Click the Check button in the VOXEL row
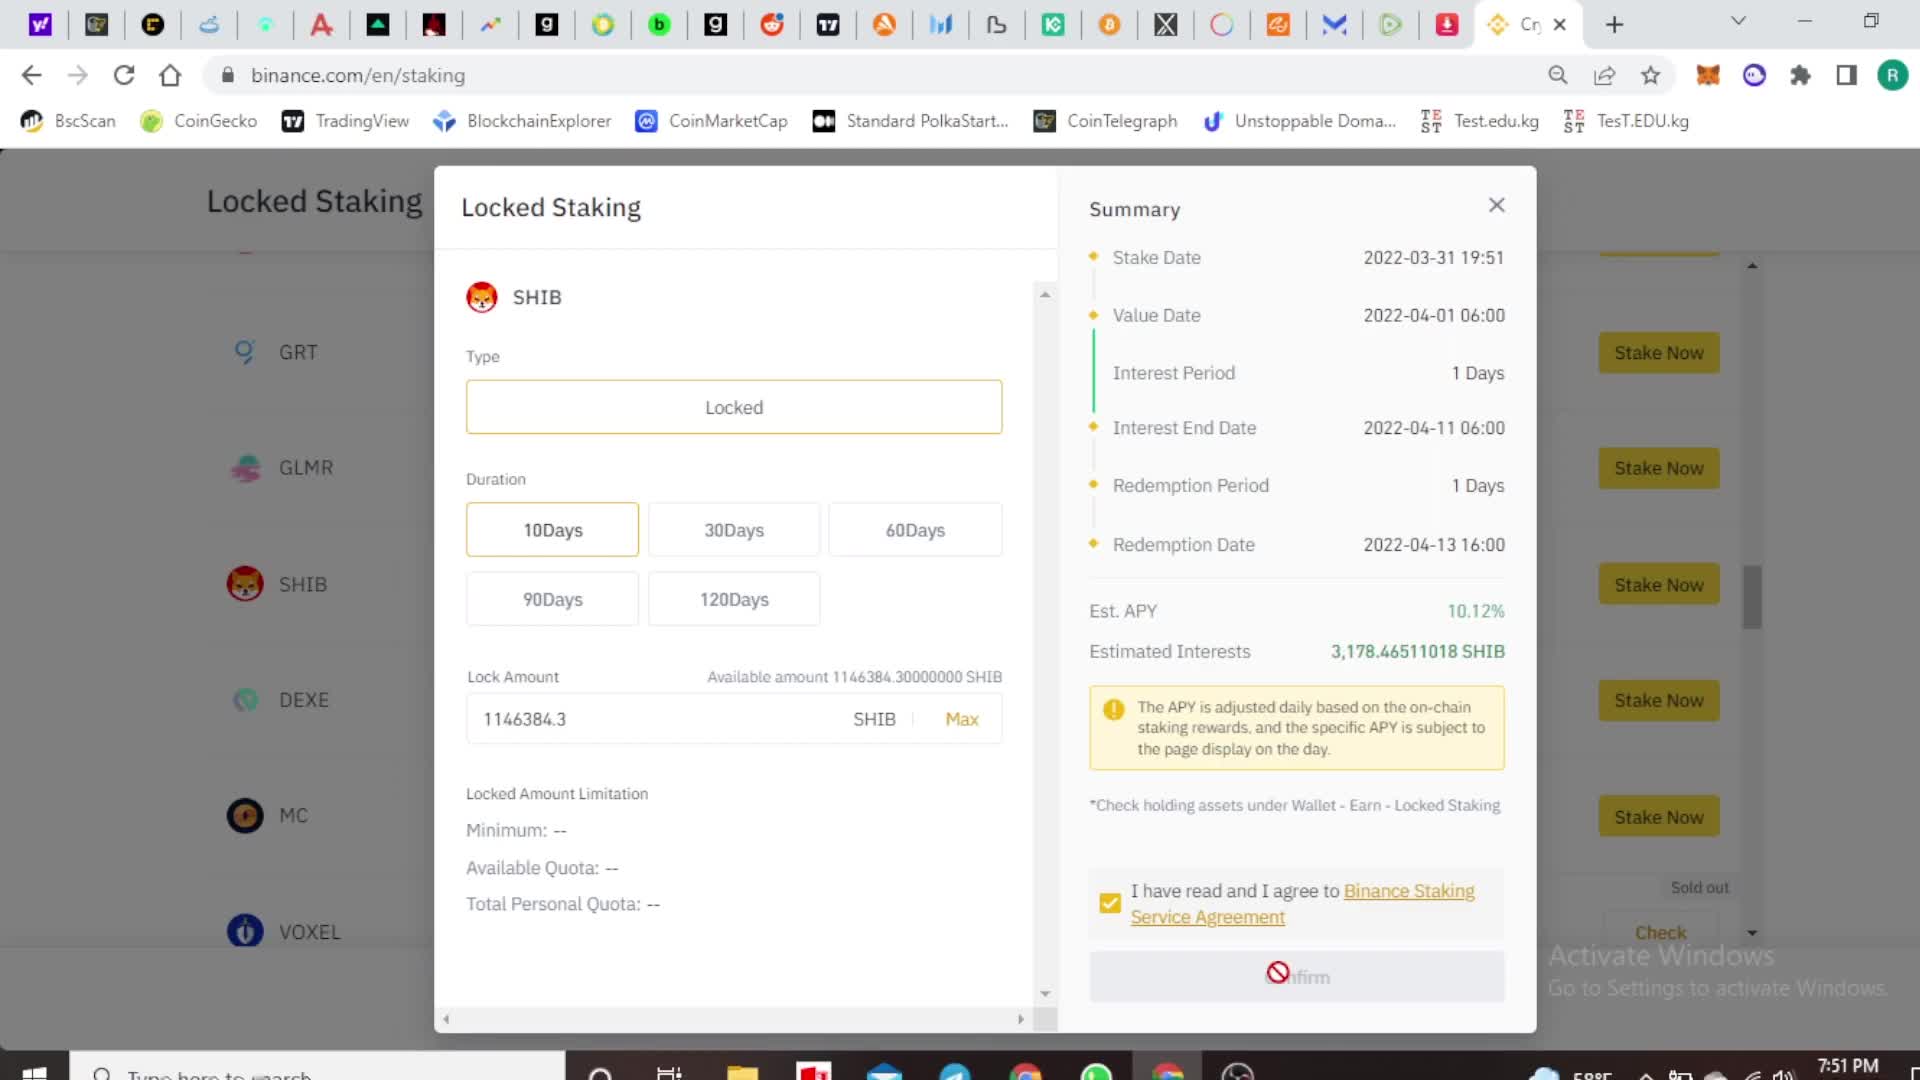Viewport: 1920px width, 1080px height. tap(1660, 932)
